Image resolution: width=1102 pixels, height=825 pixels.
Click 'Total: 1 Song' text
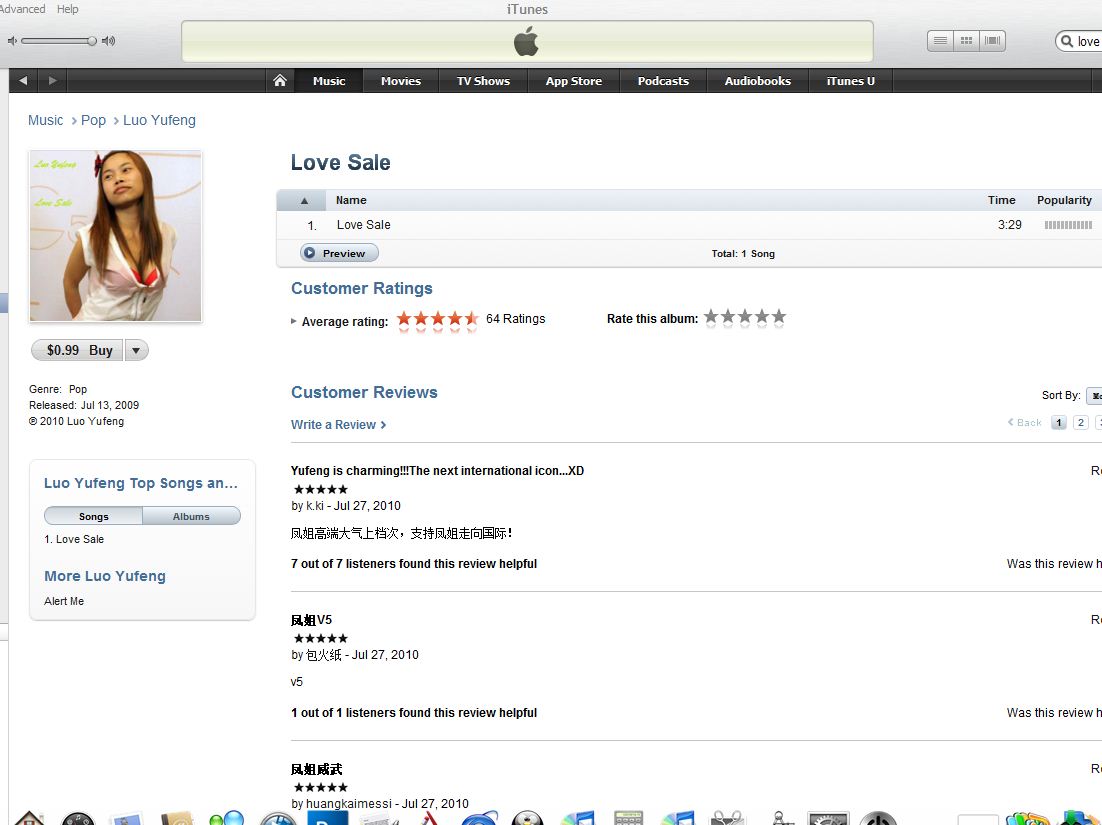(x=743, y=254)
